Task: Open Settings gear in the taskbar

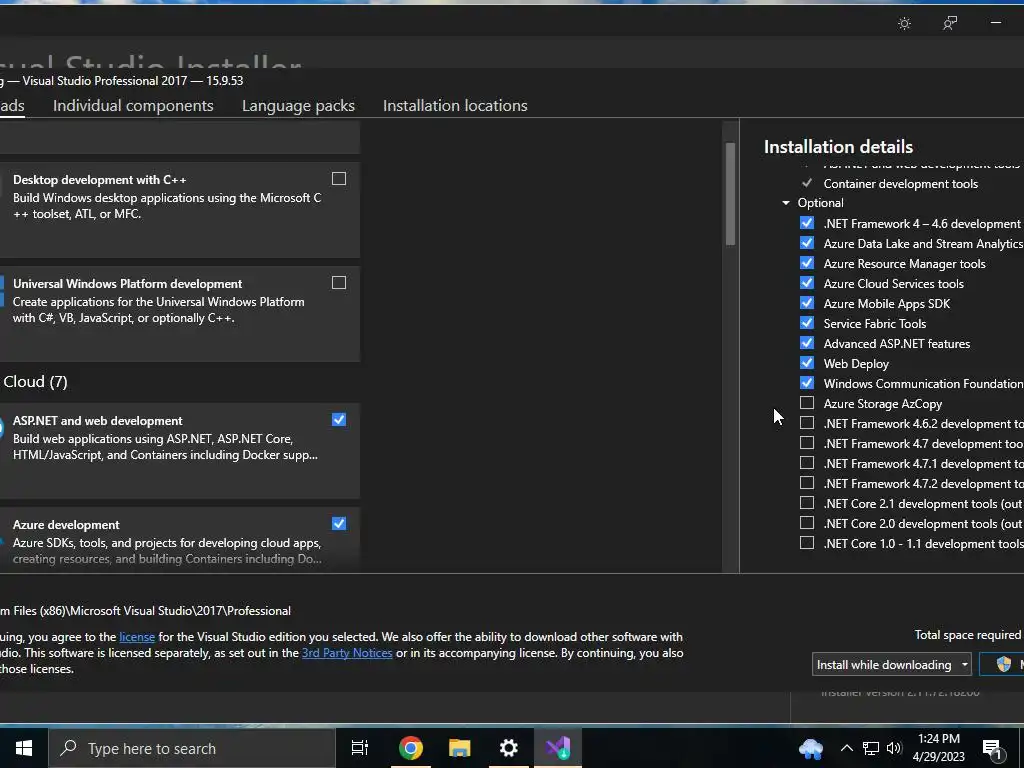Action: (x=509, y=748)
